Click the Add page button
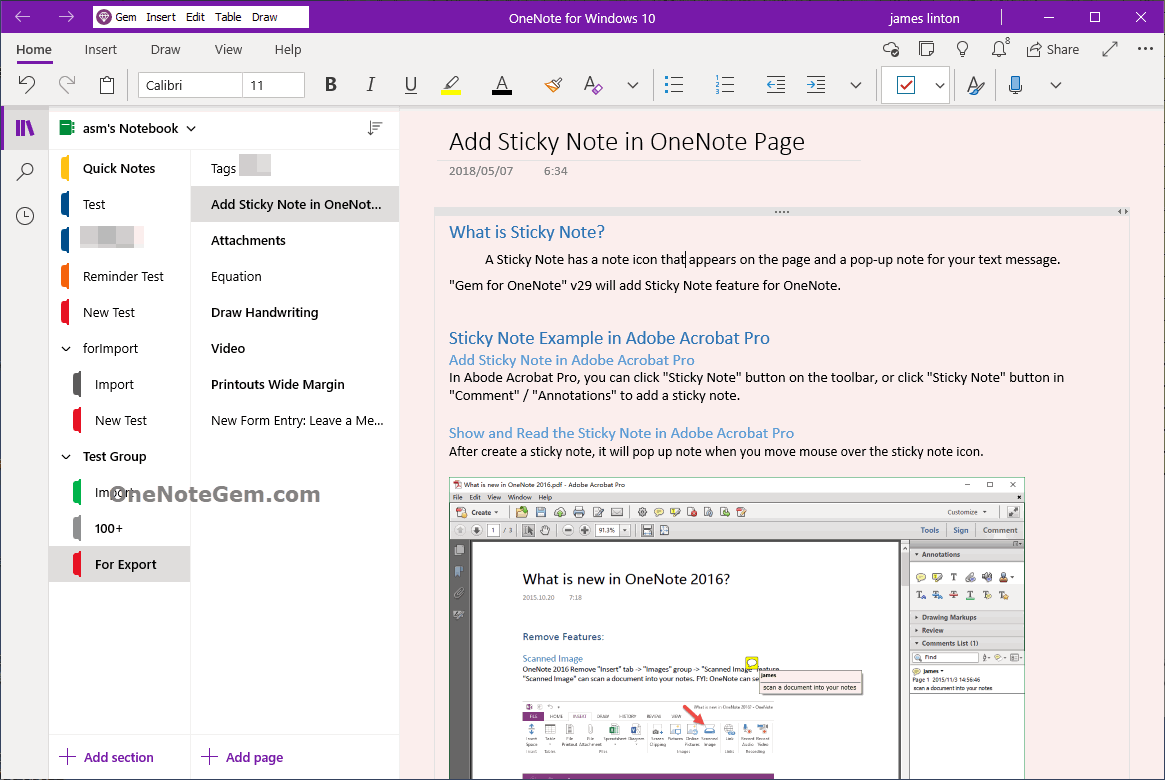The image size is (1165, 780). click(242, 757)
